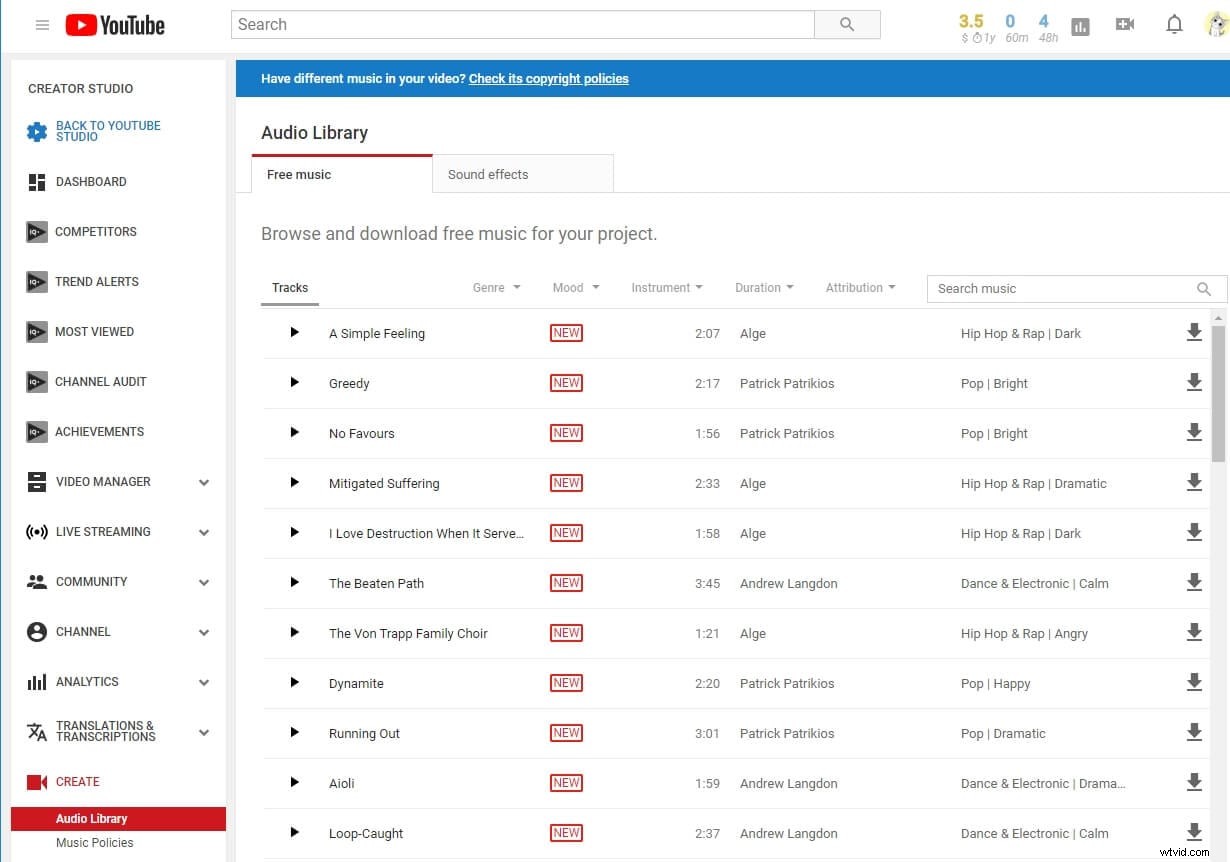Open Music Policies in the sidebar
This screenshot has width=1230, height=862.
96,843
